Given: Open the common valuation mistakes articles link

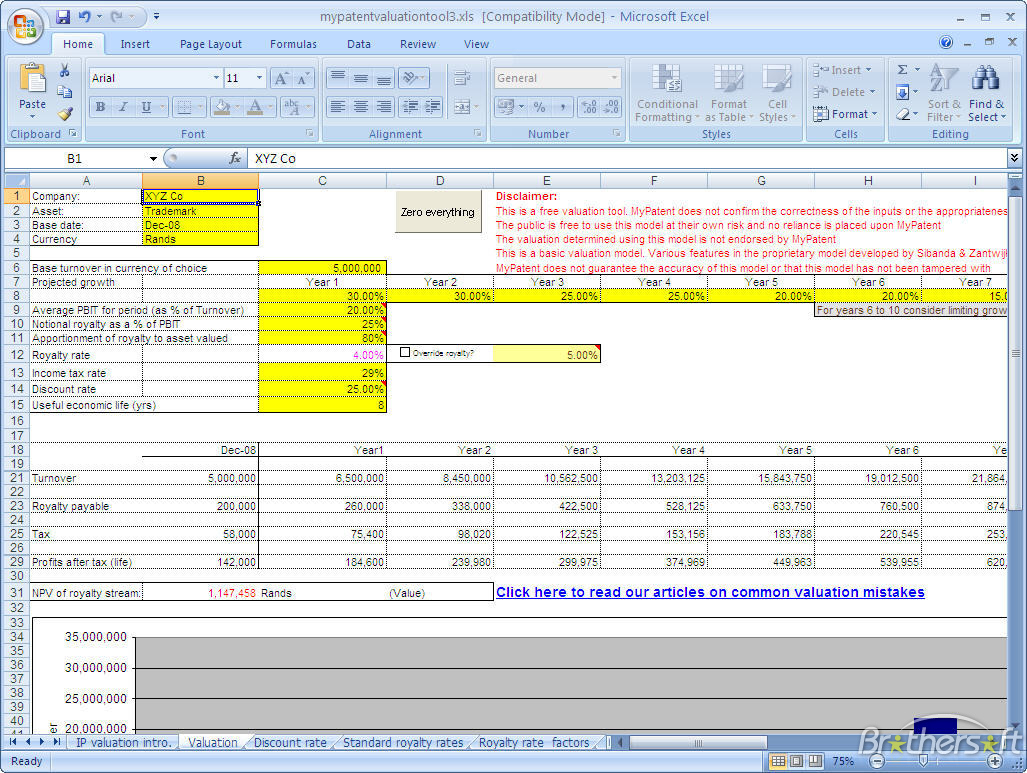Looking at the screenshot, I should point(710,592).
